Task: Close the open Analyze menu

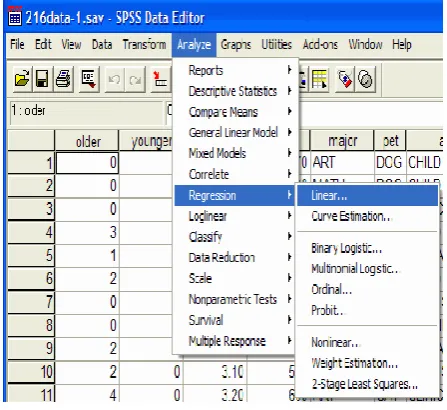Action: (x=194, y=45)
